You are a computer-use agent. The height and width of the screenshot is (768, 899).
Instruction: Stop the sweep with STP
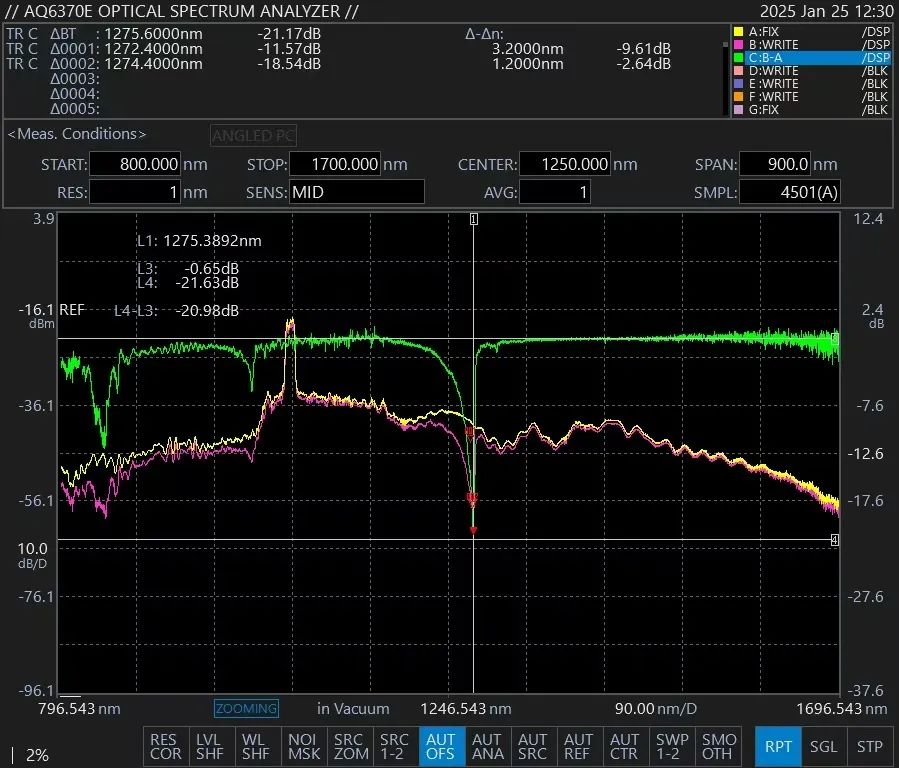pos(870,747)
